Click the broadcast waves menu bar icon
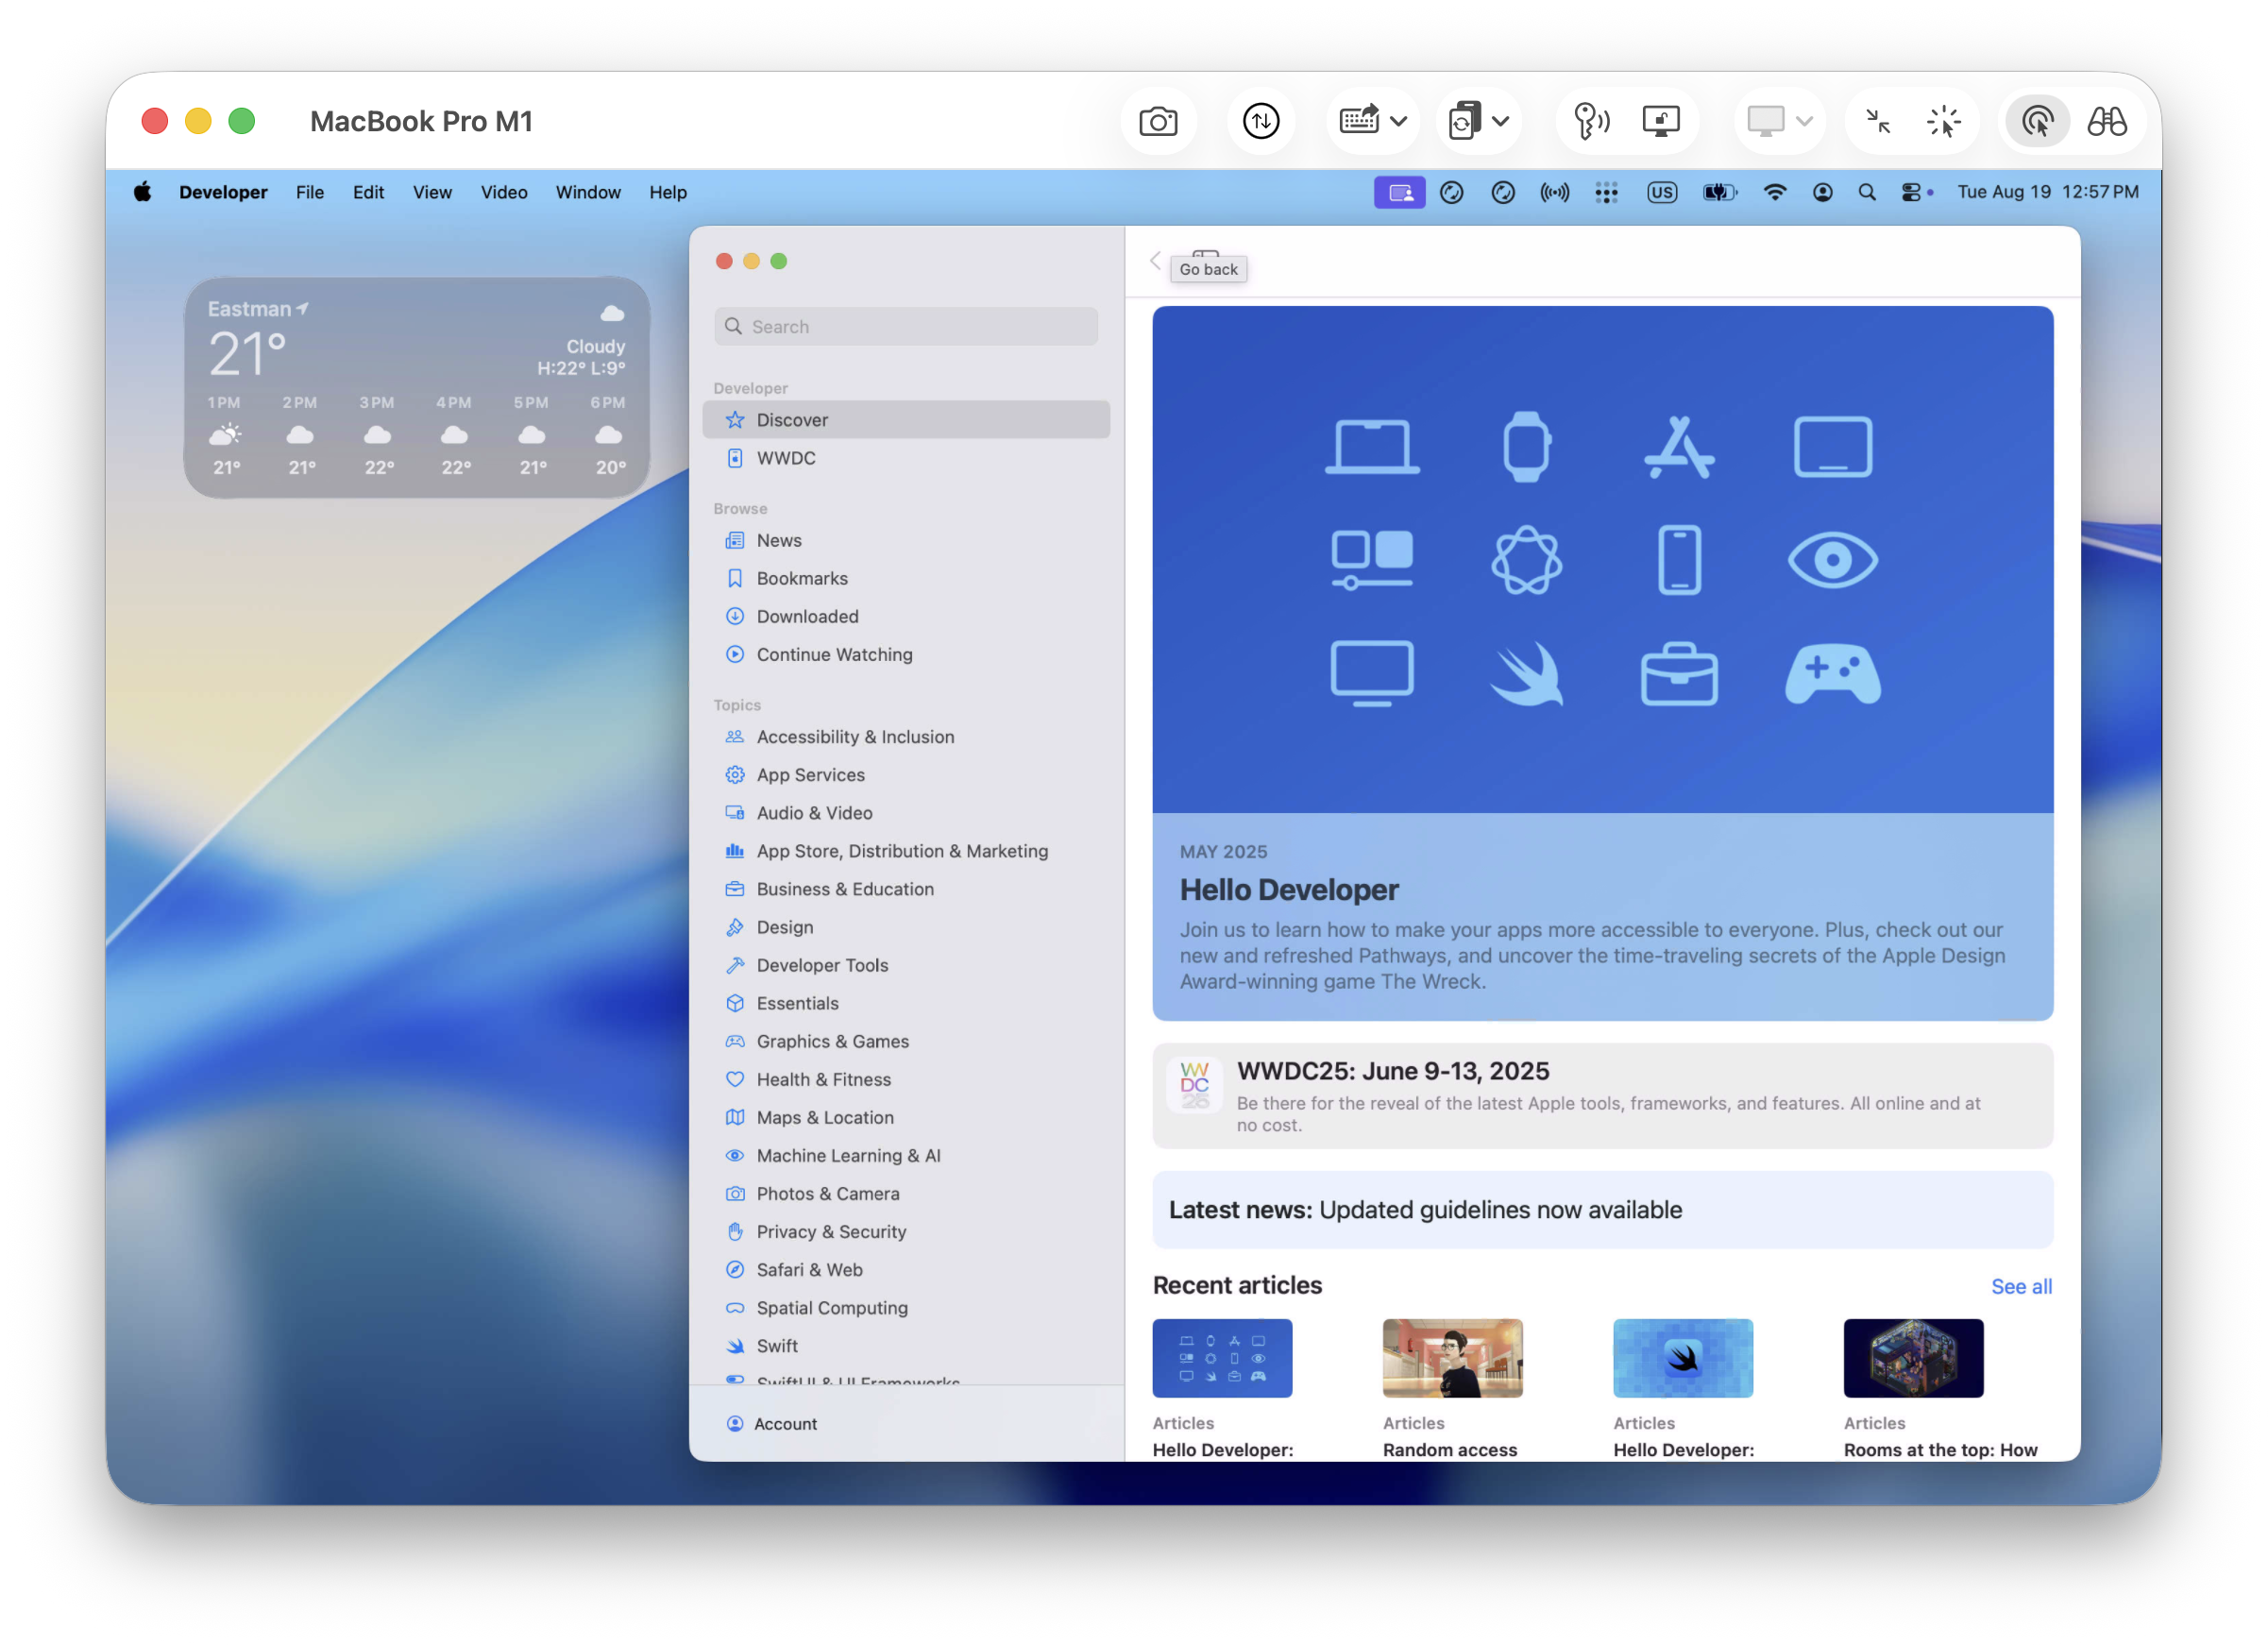This screenshot has width=2268, height=1645. (x=1554, y=192)
